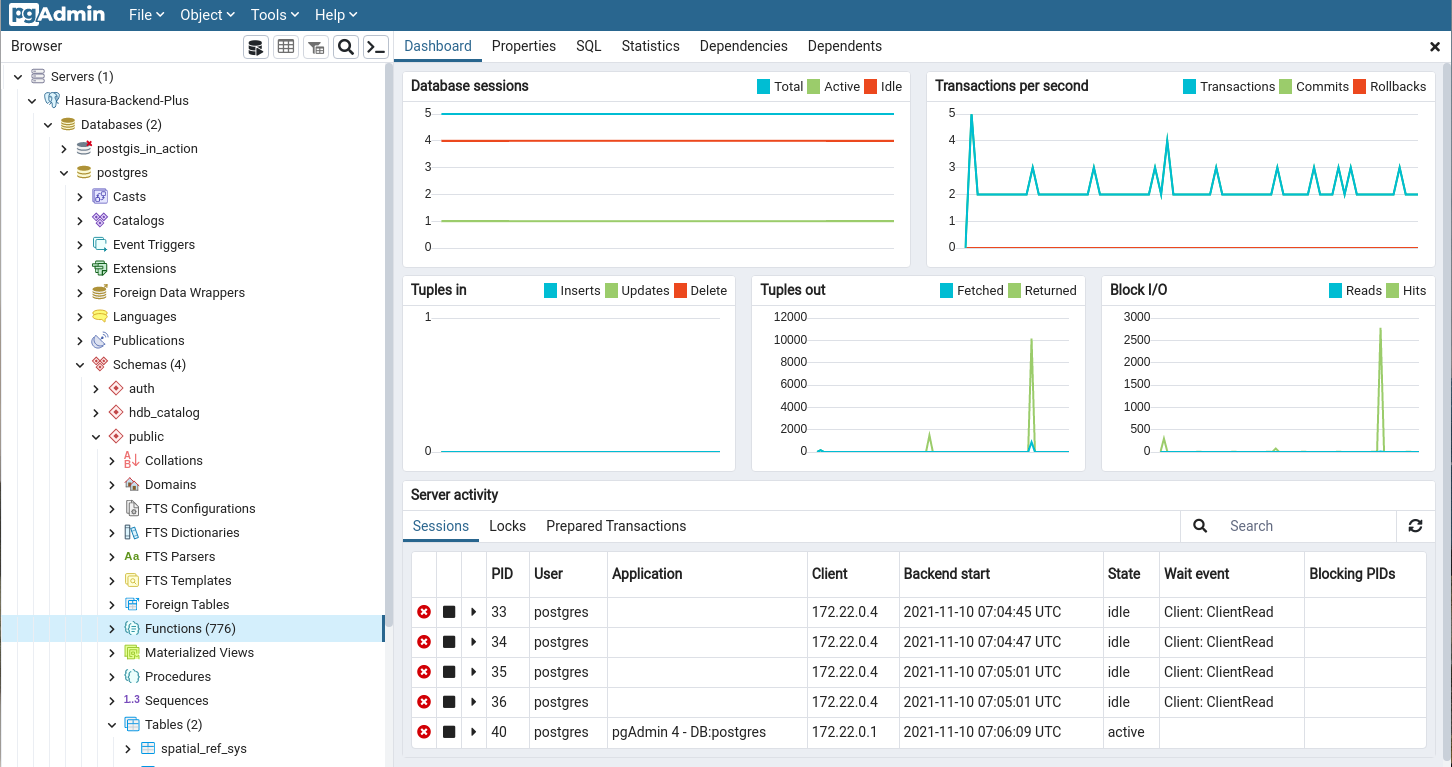Viewport: 1452px width, 767px height.
Task: Collapse the Schemas (4) node
Action: tap(80, 365)
